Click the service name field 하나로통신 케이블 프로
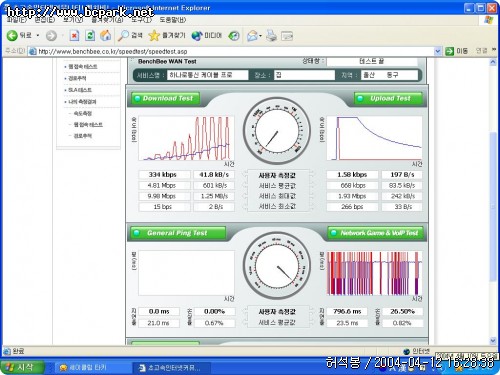 coord(208,75)
